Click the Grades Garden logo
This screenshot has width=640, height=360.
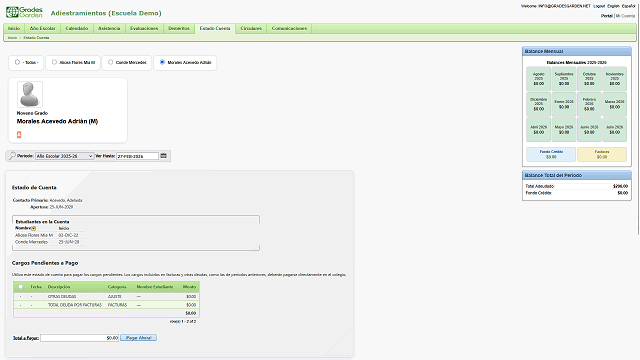coord(24,12)
